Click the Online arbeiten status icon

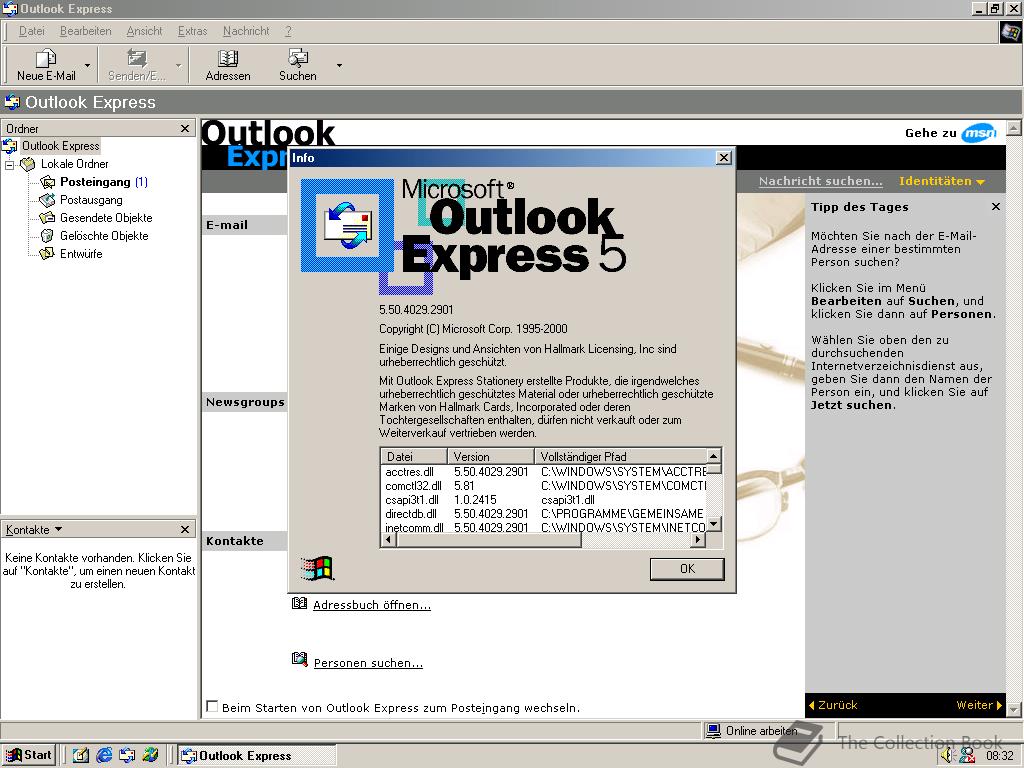tap(713, 731)
